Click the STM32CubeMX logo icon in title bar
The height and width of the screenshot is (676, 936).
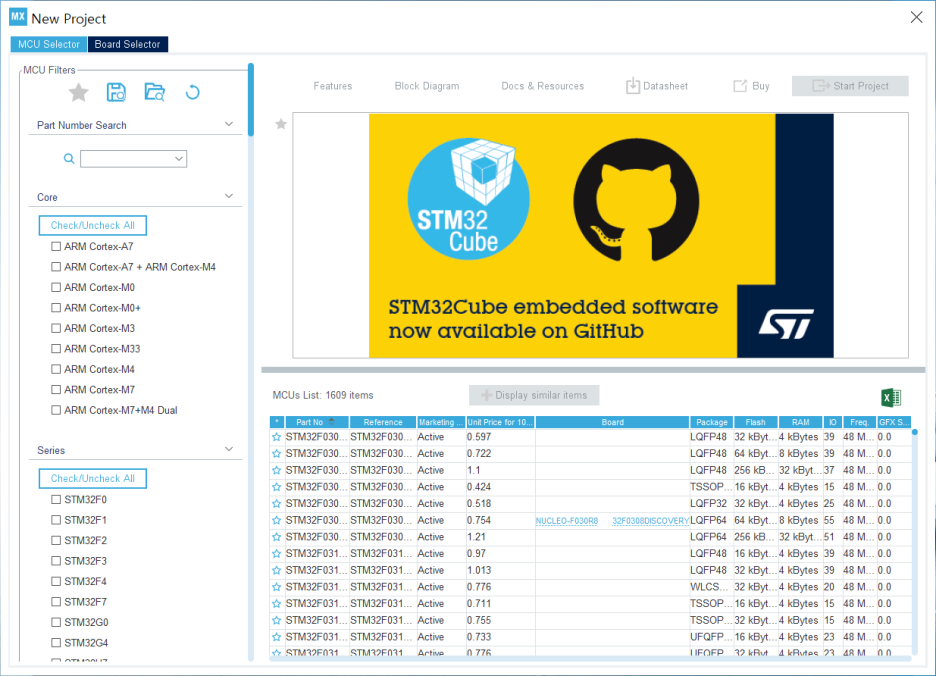tap(18, 17)
